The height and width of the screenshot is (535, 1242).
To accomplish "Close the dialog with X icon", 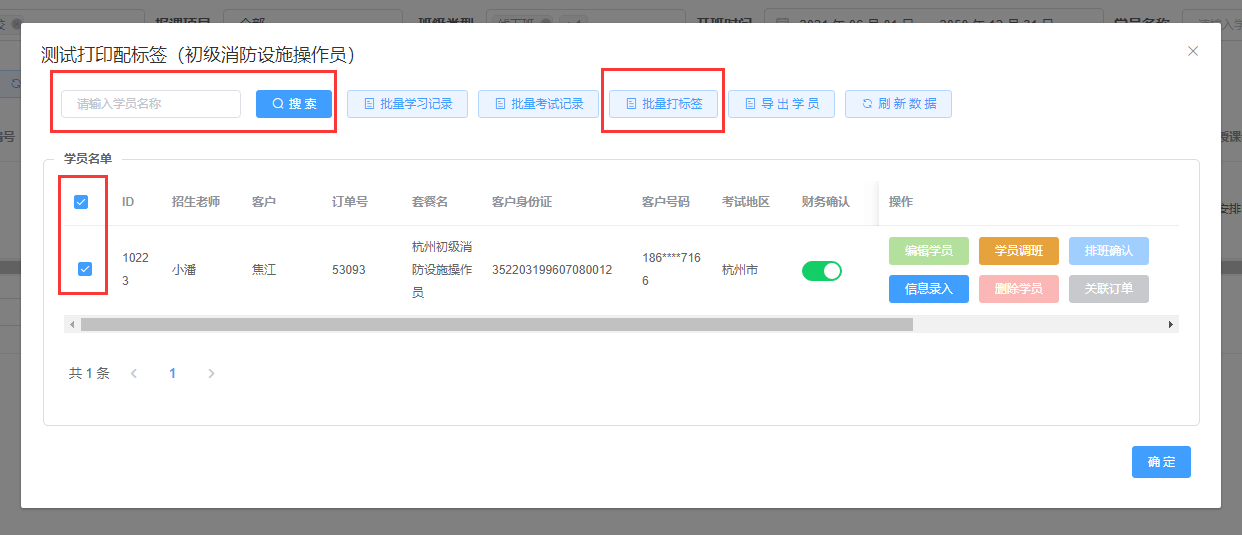I will (x=1193, y=51).
